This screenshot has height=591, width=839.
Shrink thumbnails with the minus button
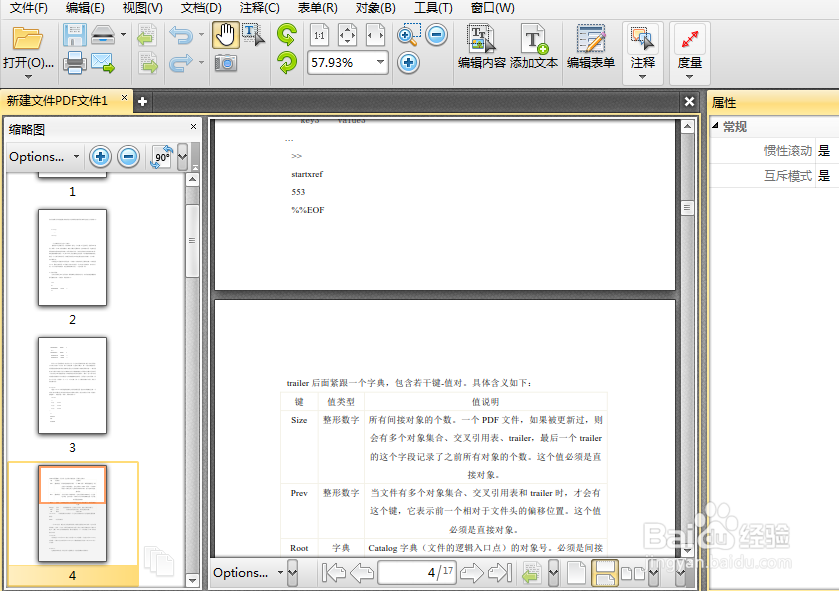click(128, 157)
